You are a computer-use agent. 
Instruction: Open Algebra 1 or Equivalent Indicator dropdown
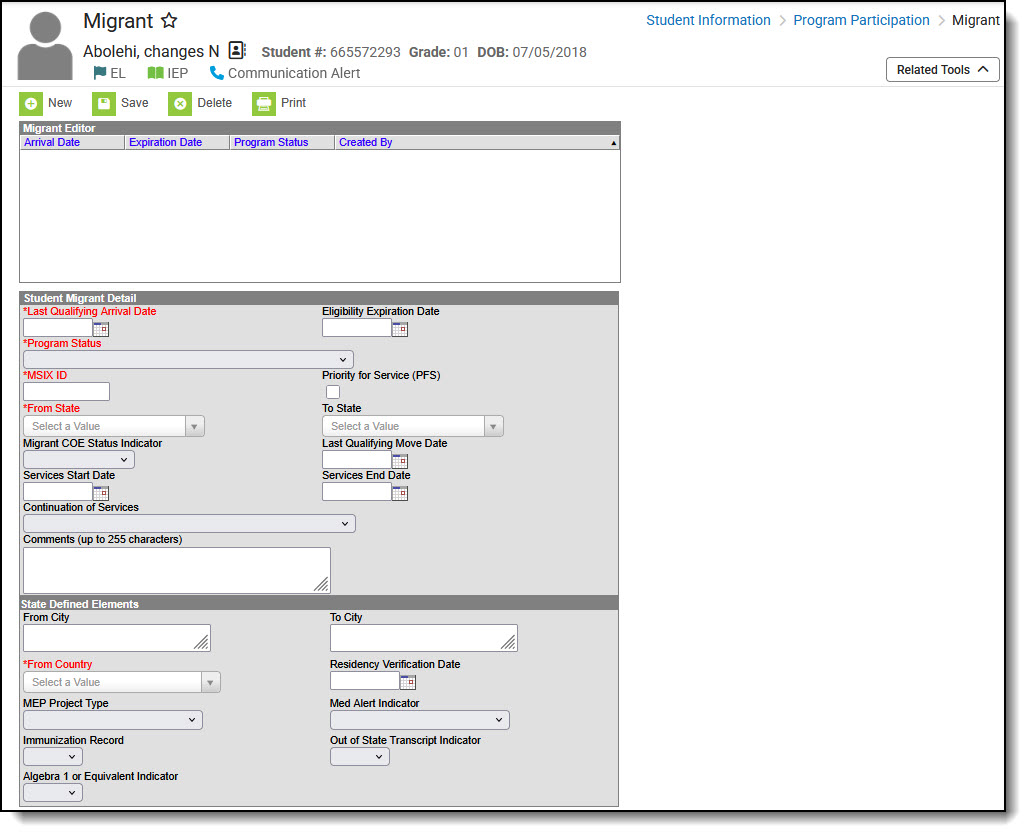(x=53, y=793)
